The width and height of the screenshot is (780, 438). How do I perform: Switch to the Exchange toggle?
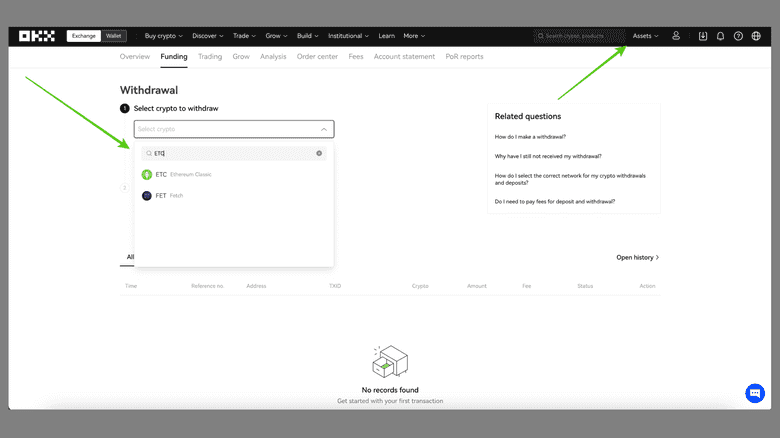point(84,36)
